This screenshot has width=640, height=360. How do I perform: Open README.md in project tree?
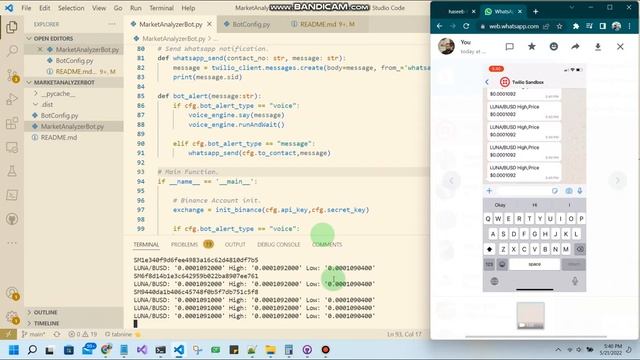59,138
